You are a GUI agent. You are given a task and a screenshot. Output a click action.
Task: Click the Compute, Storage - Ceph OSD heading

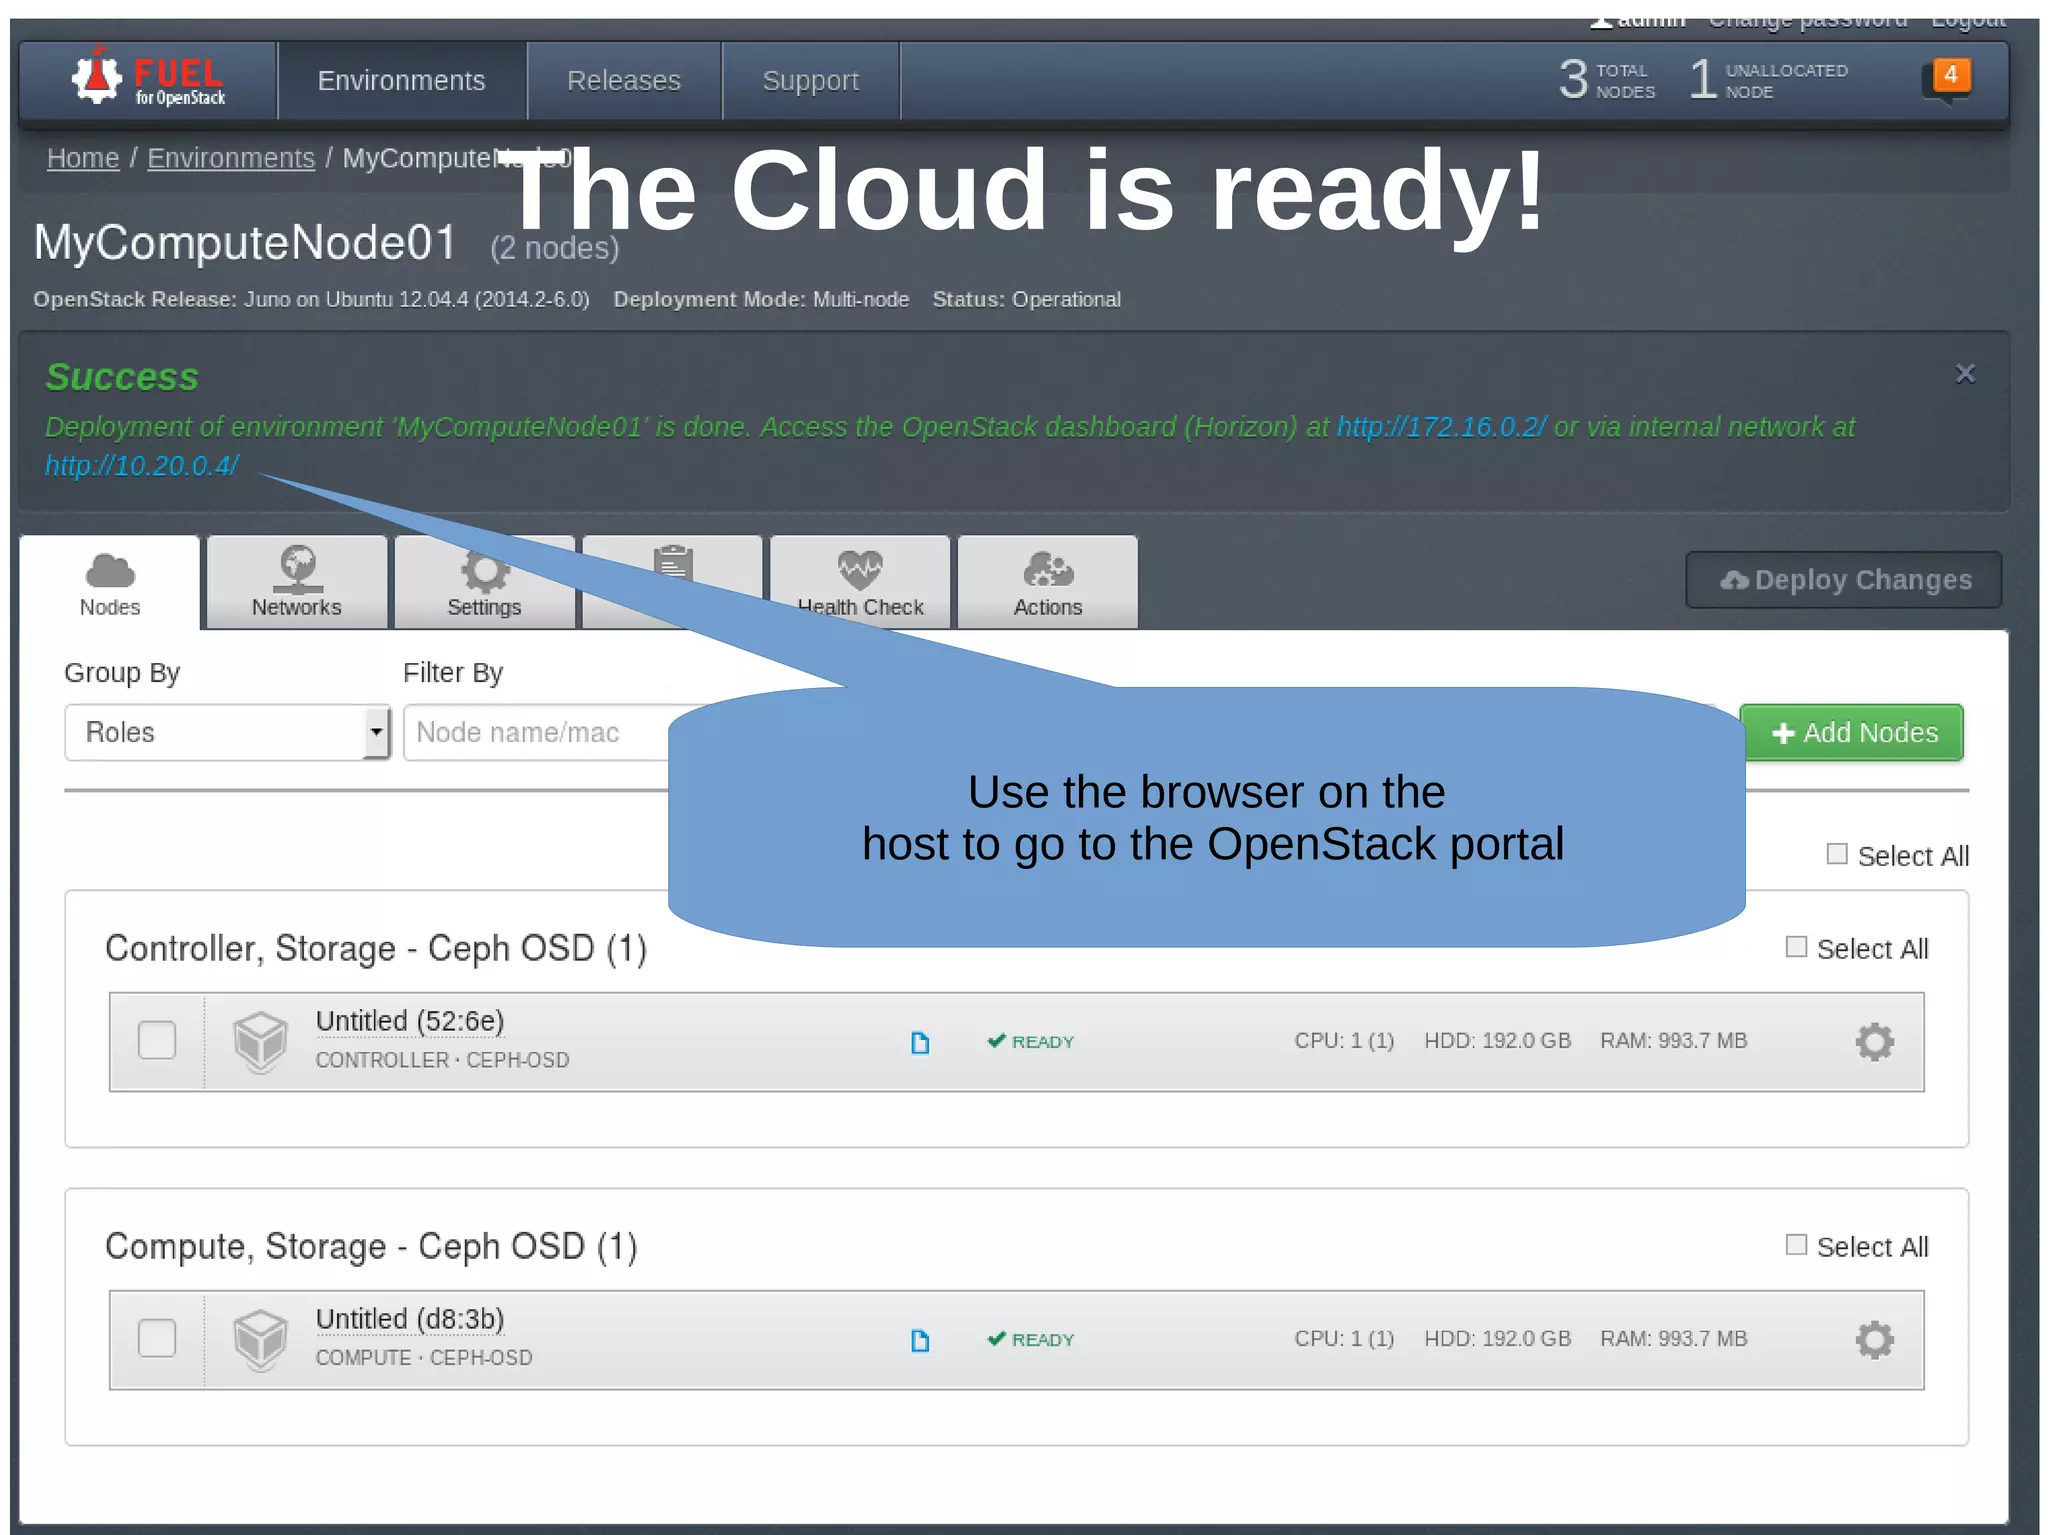[x=371, y=1246]
